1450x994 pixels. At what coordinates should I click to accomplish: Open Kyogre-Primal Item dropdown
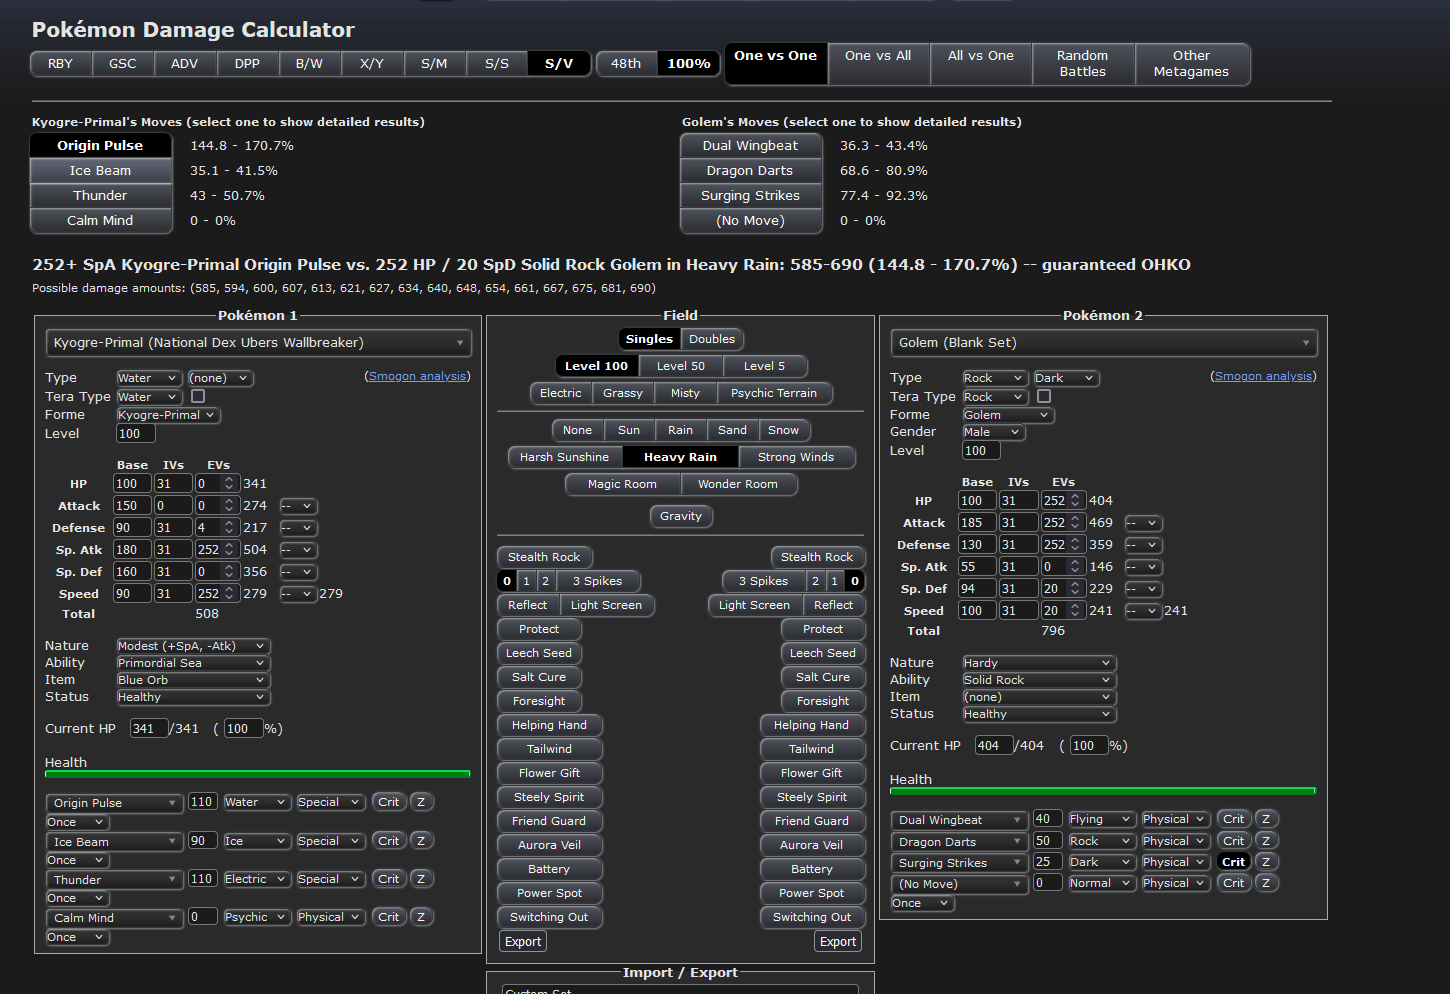pos(191,680)
